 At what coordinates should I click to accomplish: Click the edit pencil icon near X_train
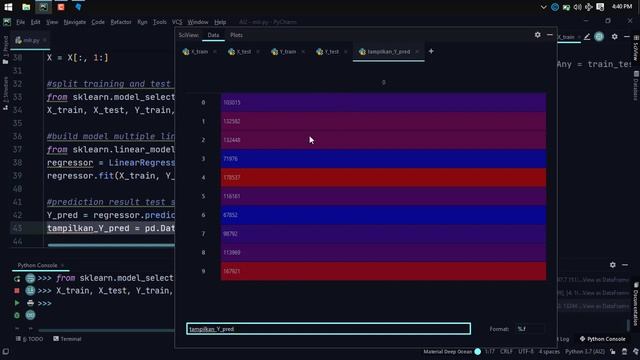coord(587,37)
